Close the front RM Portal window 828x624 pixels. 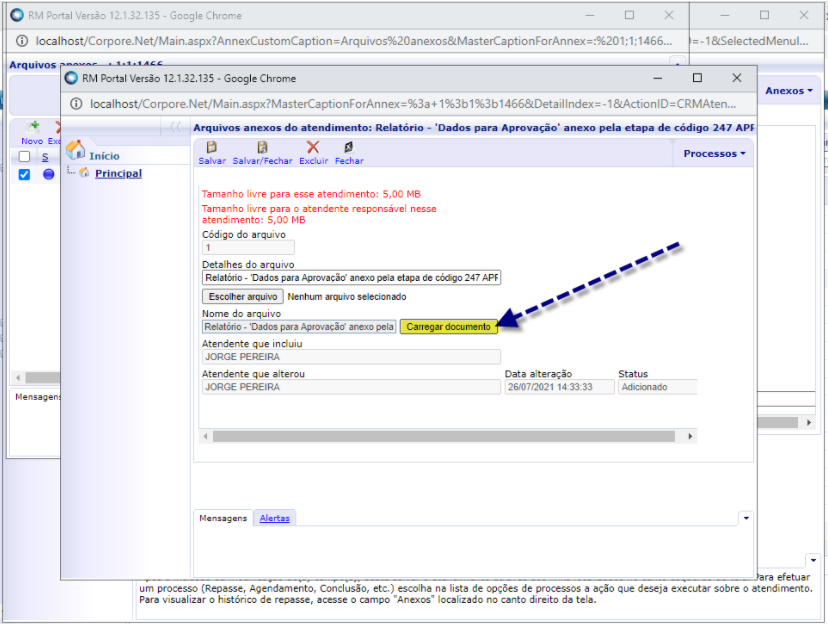point(737,78)
